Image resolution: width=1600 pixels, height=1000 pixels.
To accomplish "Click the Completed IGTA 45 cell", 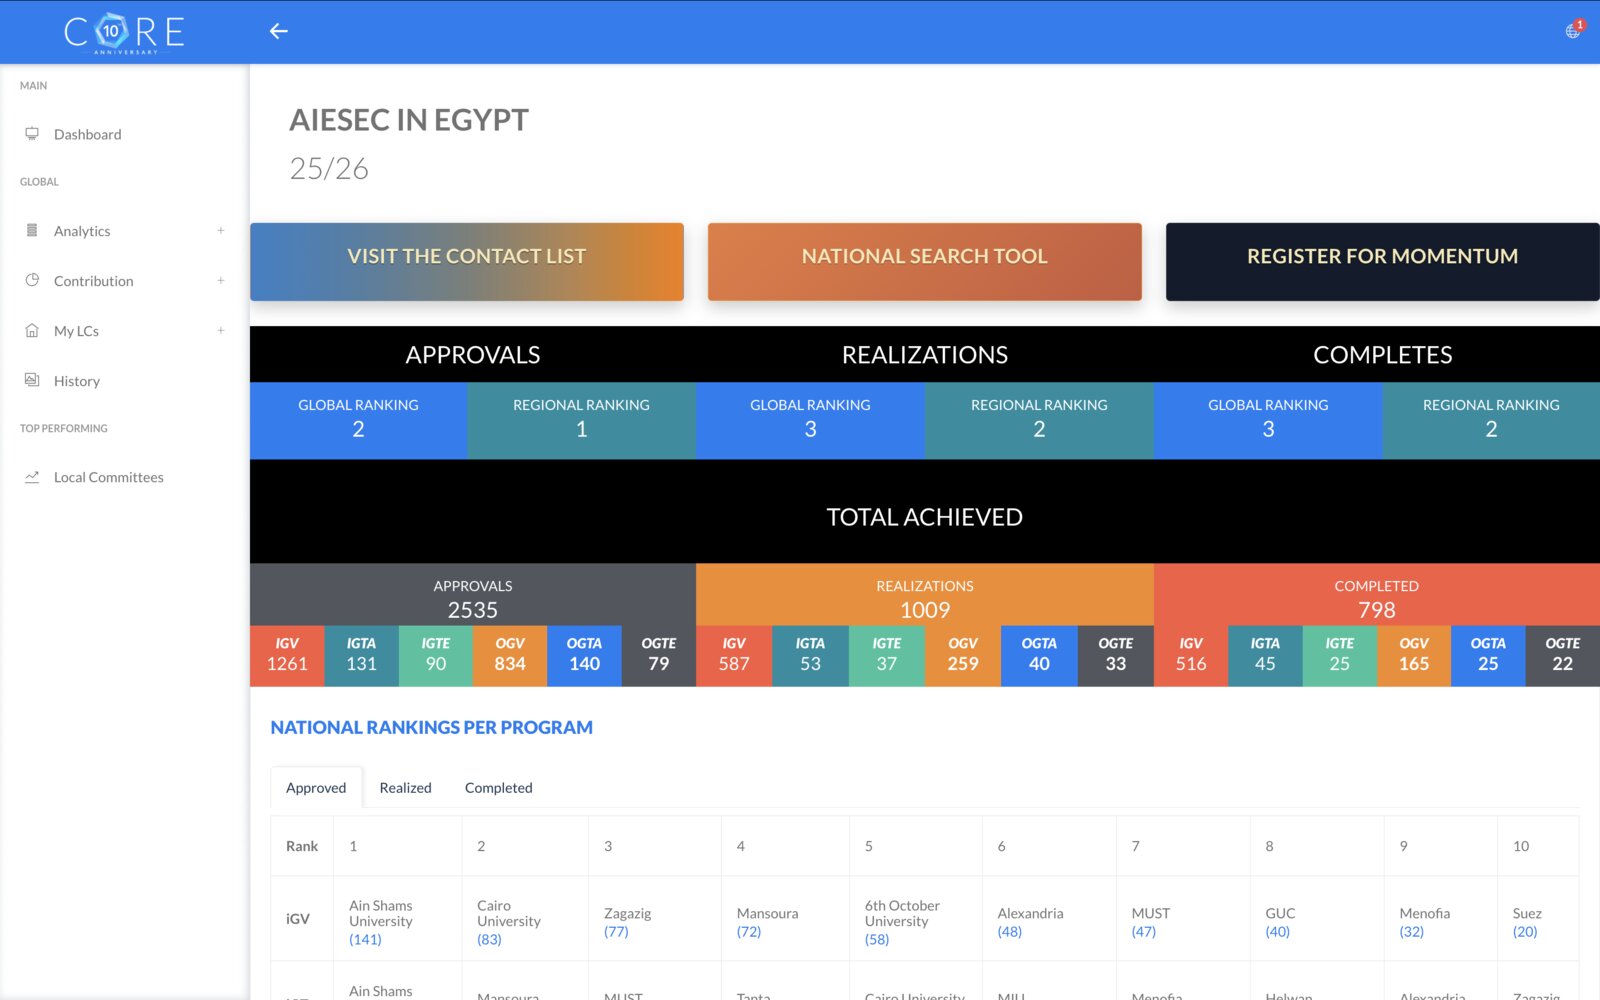I will (x=1265, y=656).
